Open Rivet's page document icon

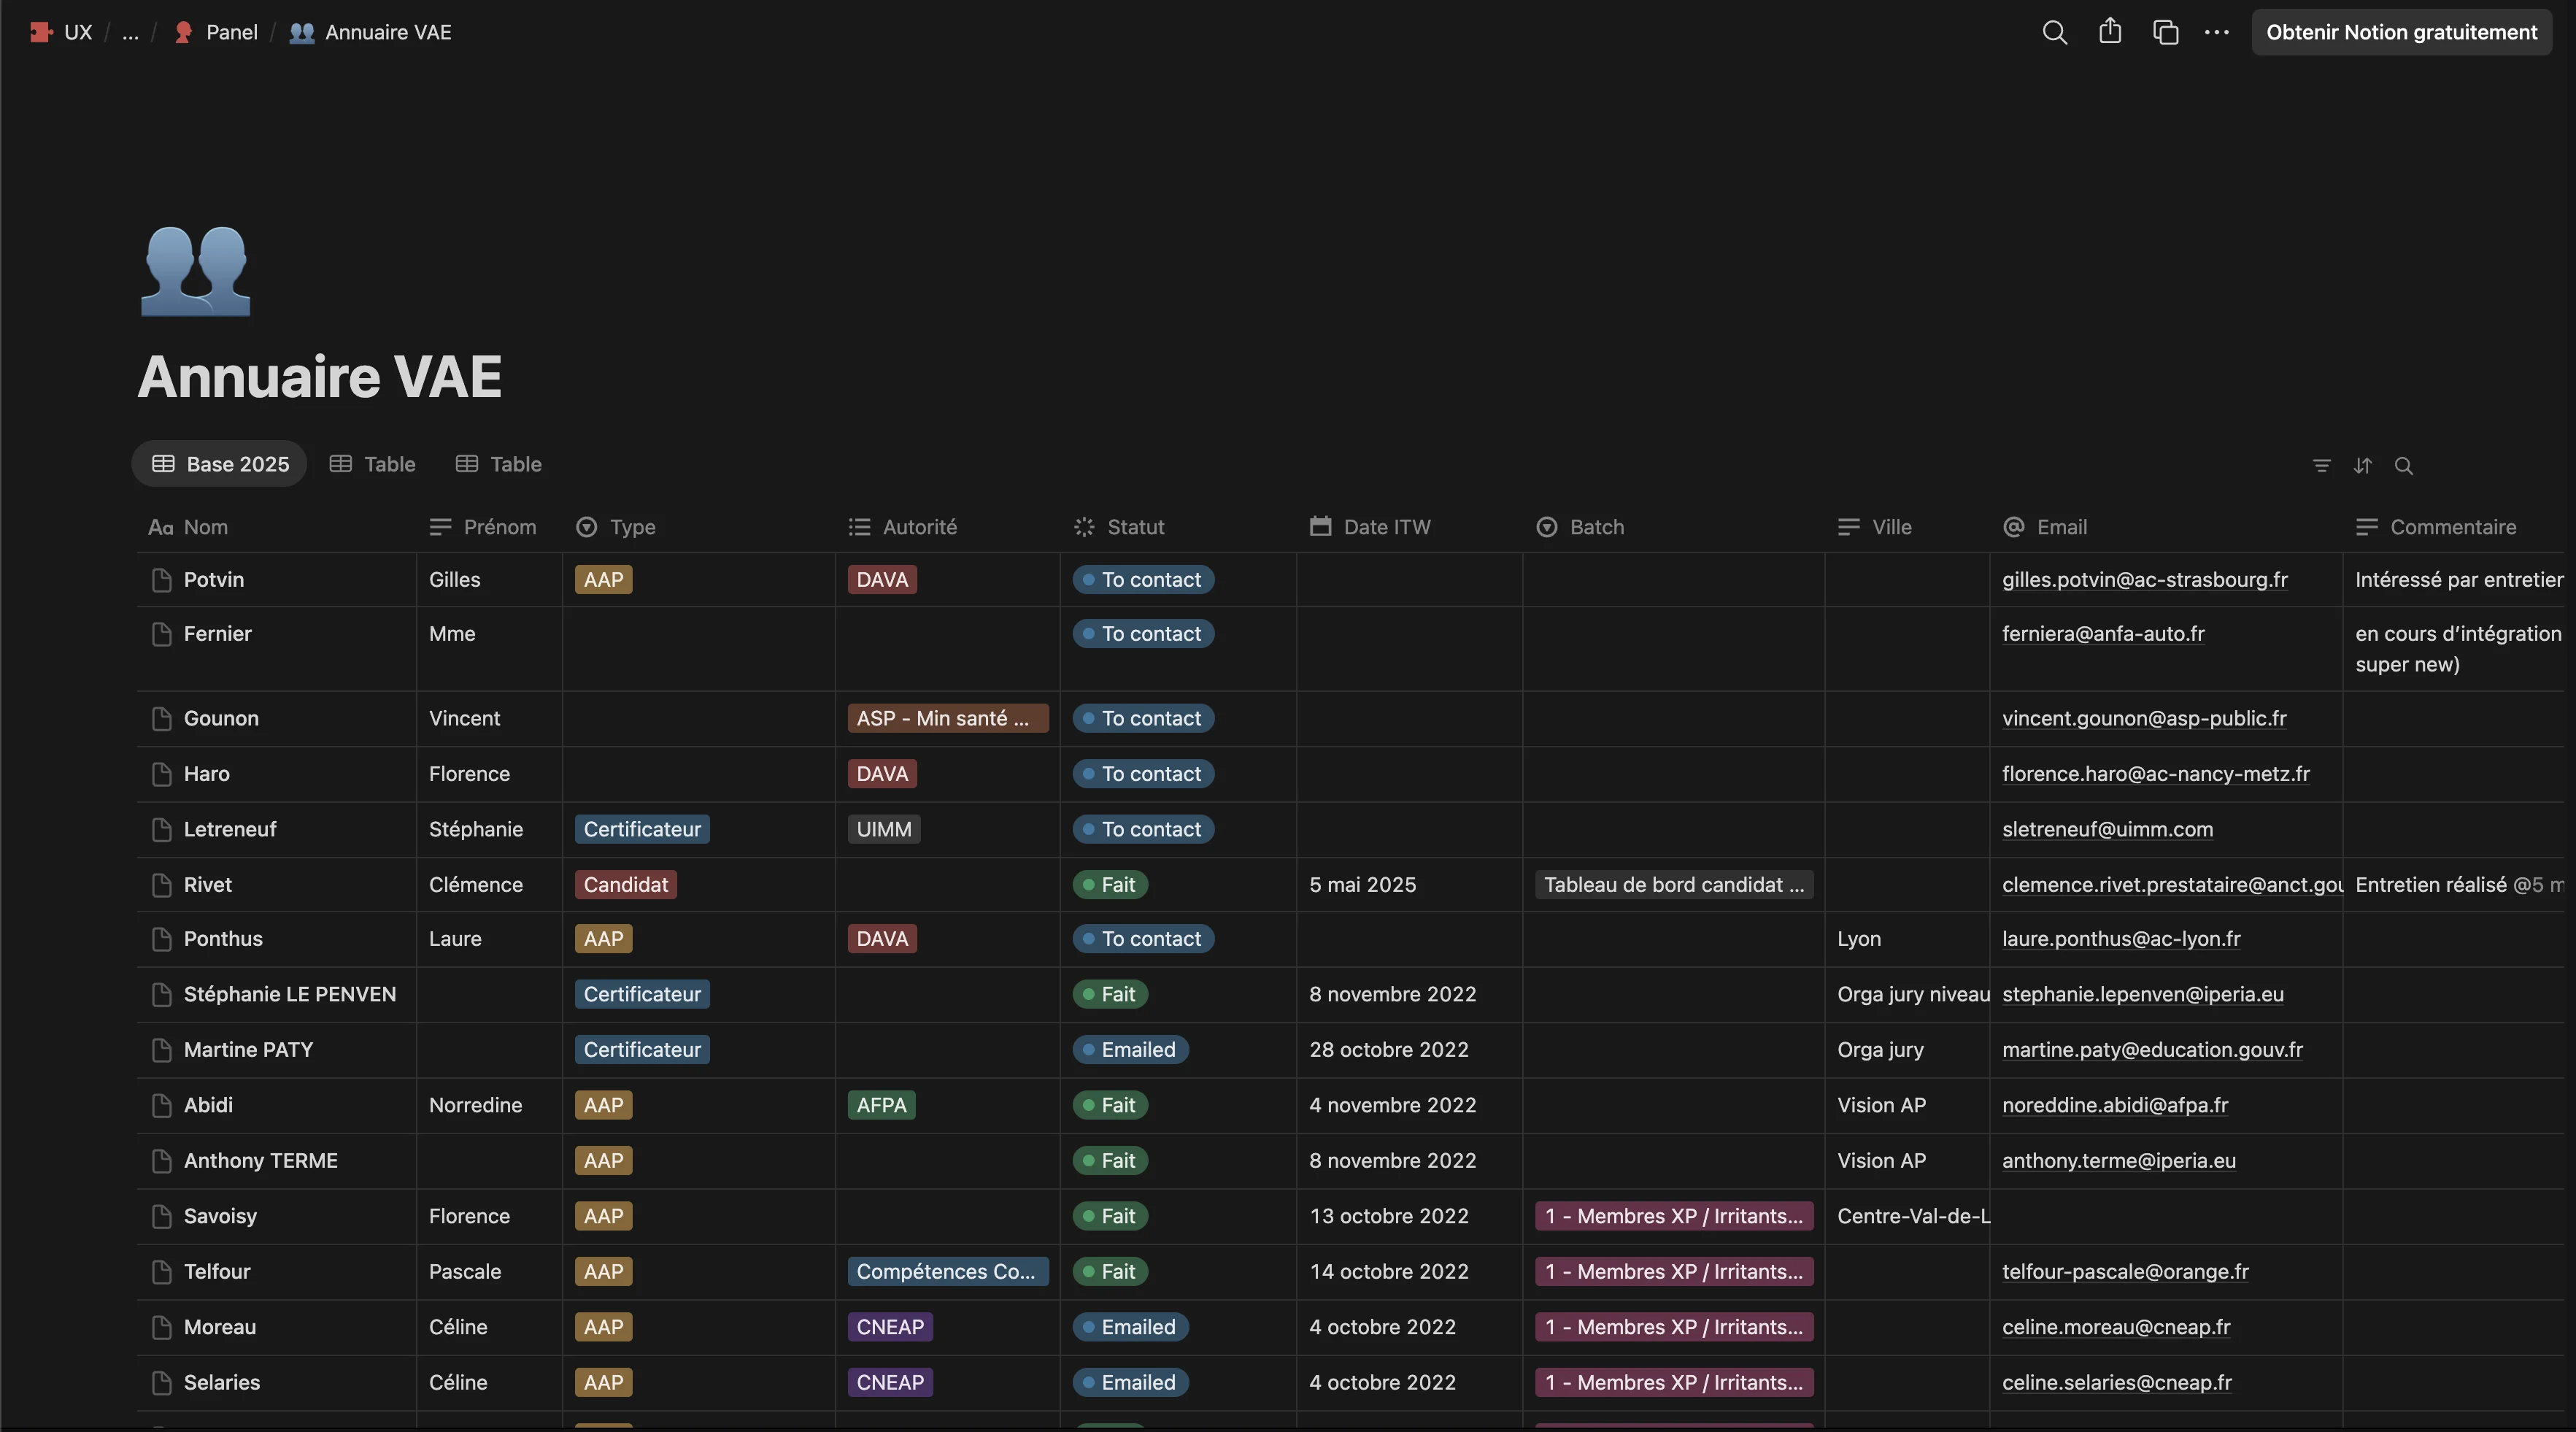click(162, 885)
